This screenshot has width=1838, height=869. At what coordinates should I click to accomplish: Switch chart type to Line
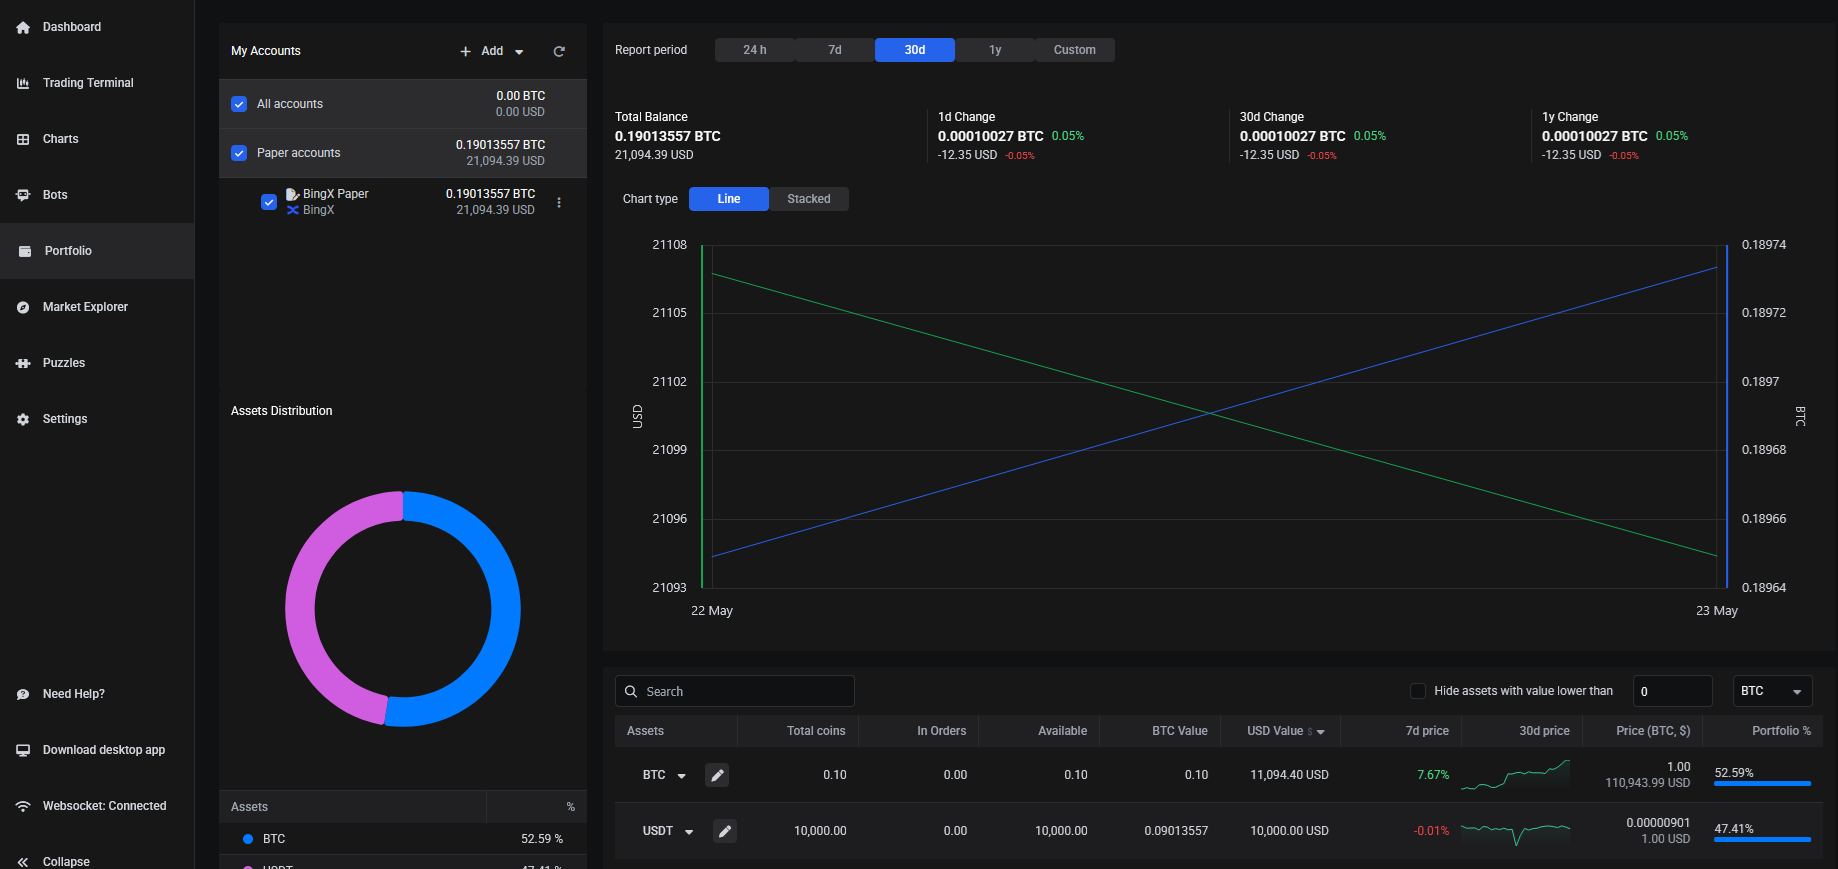click(729, 199)
